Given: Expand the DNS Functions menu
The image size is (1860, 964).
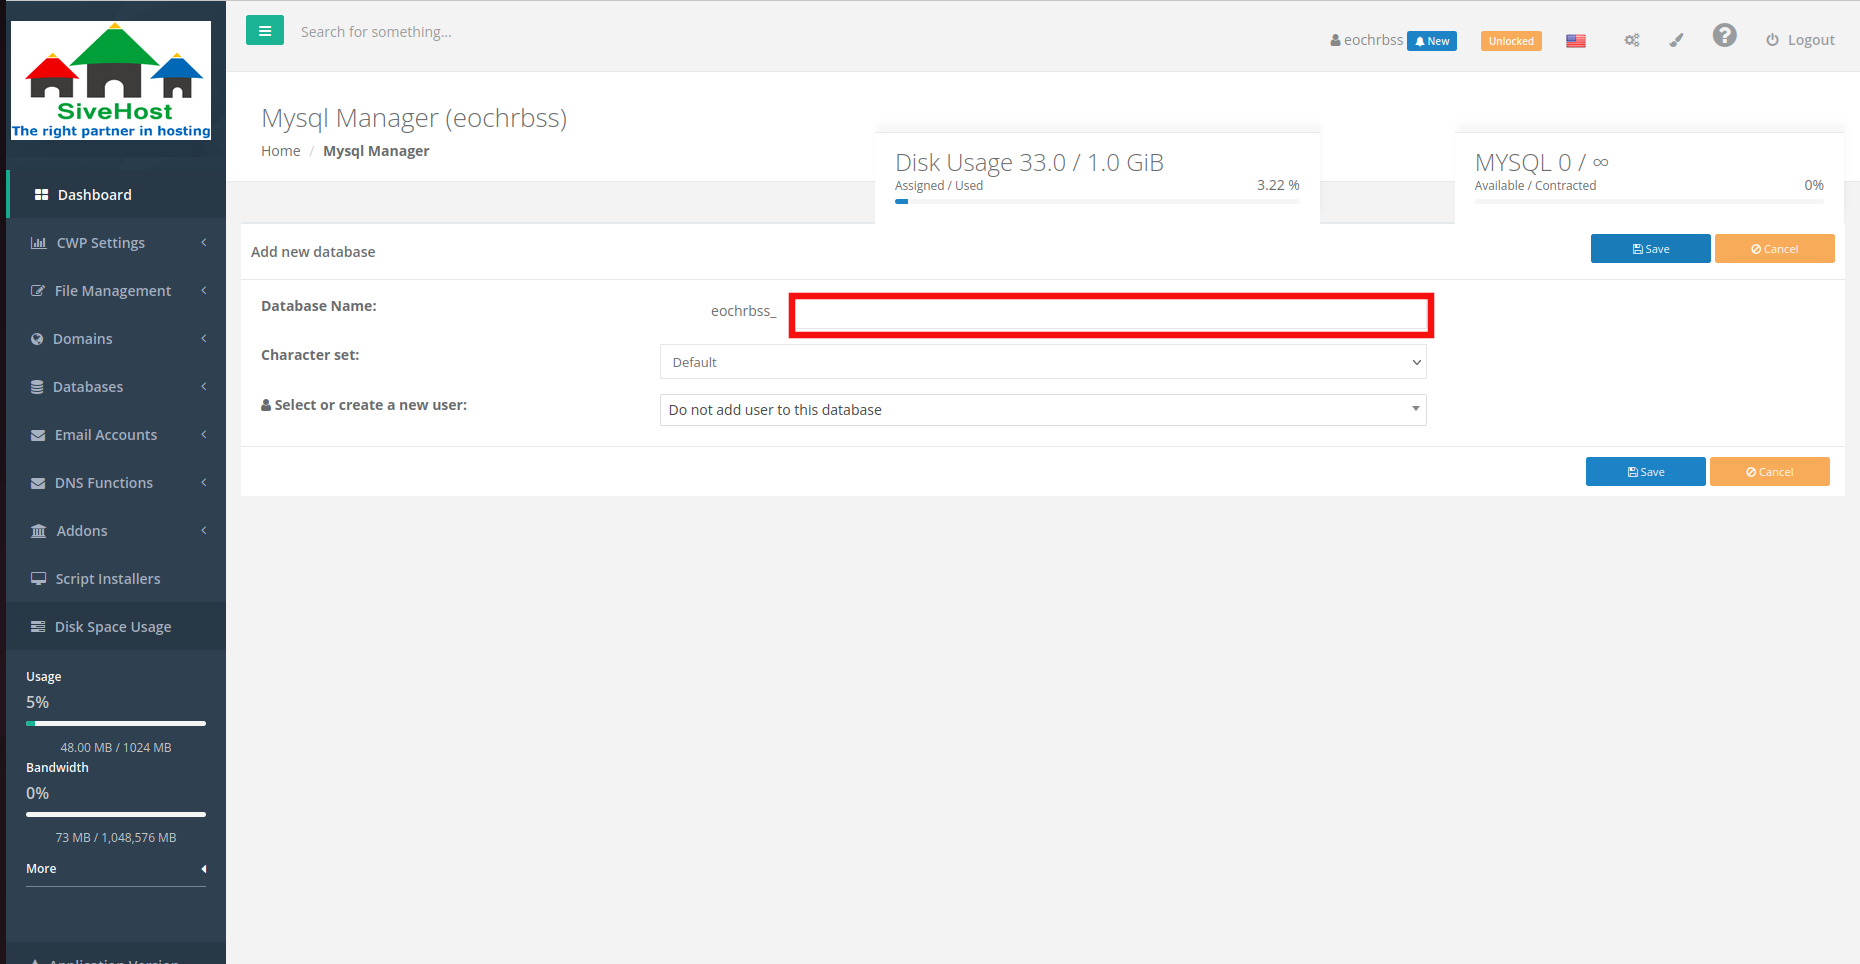Looking at the screenshot, I should pyautogui.click(x=116, y=482).
